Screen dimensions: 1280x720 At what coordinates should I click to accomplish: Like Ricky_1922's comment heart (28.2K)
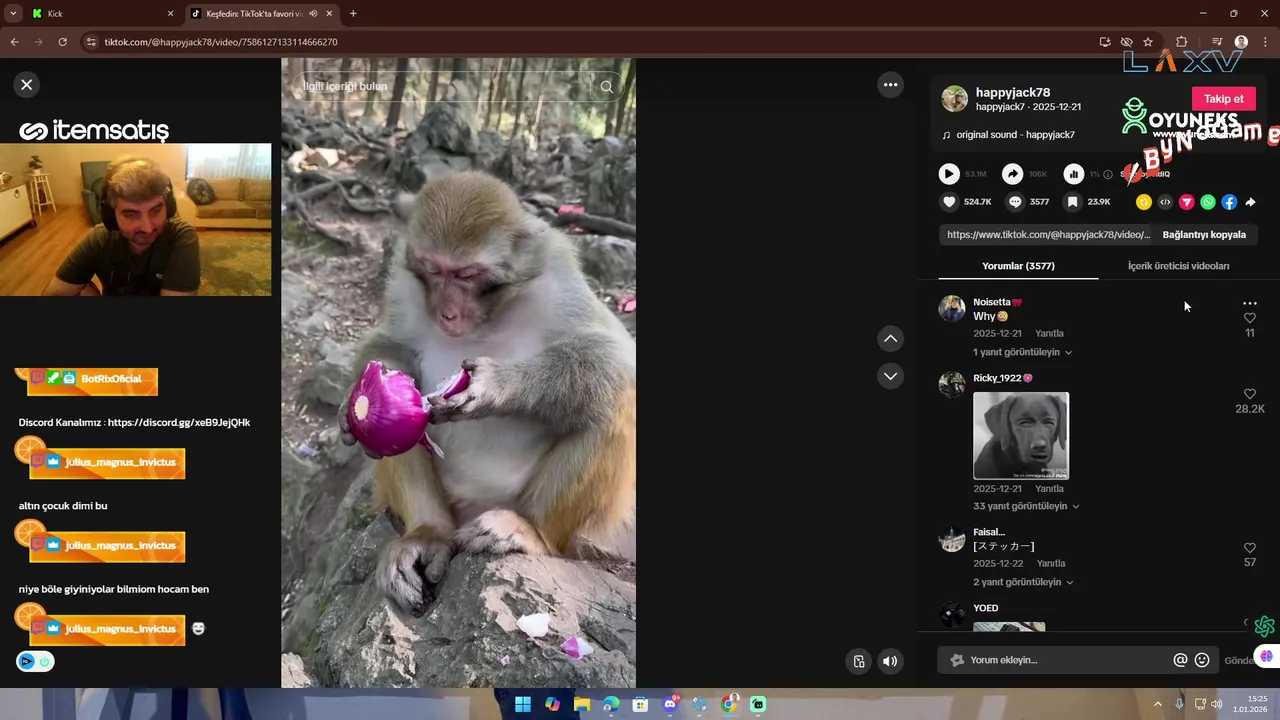point(1250,394)
